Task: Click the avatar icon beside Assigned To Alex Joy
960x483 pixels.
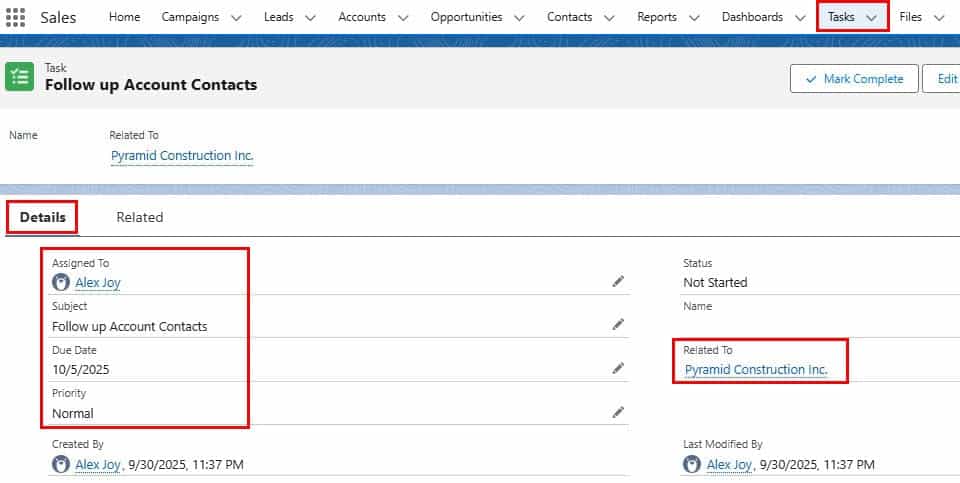Action: pos(61,282)
